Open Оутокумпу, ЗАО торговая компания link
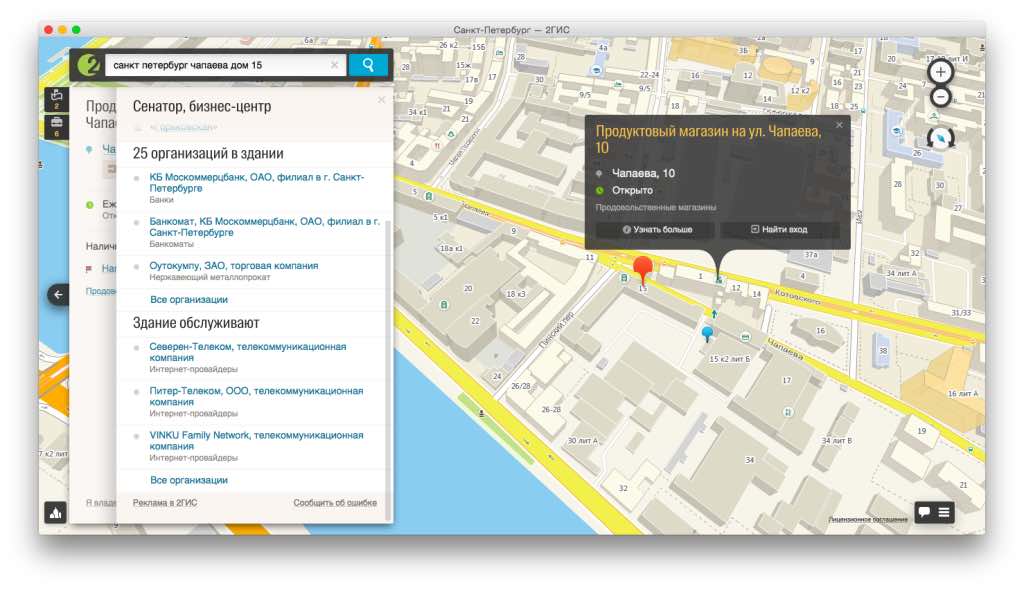This screenshot has height=590, width=1024. (234, 266)
